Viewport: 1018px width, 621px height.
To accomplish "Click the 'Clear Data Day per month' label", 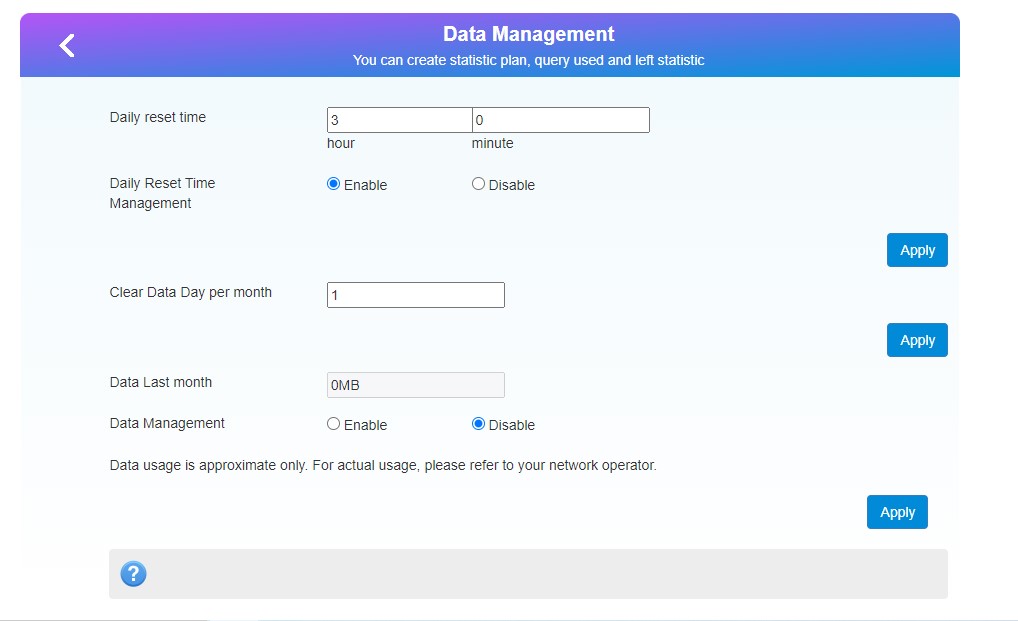I will point(190,293).
